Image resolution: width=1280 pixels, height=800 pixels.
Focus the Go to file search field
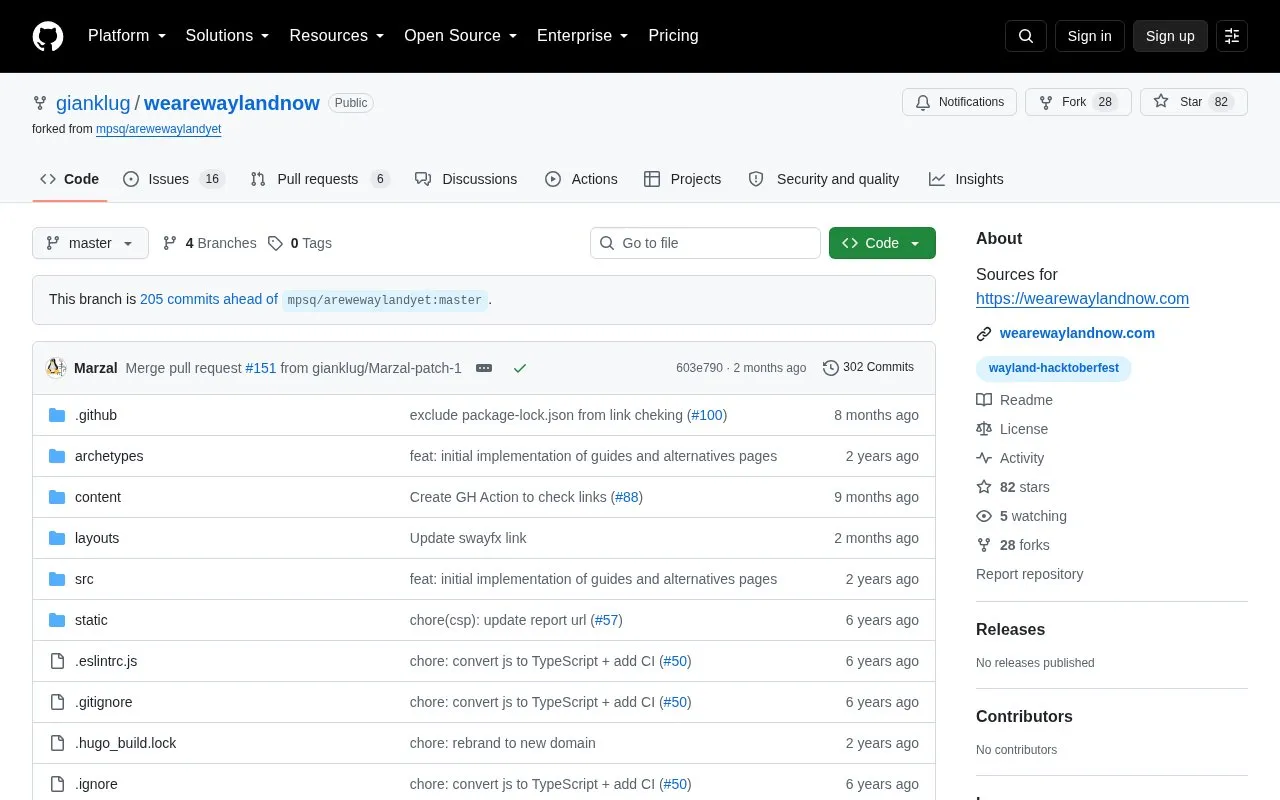705,243
